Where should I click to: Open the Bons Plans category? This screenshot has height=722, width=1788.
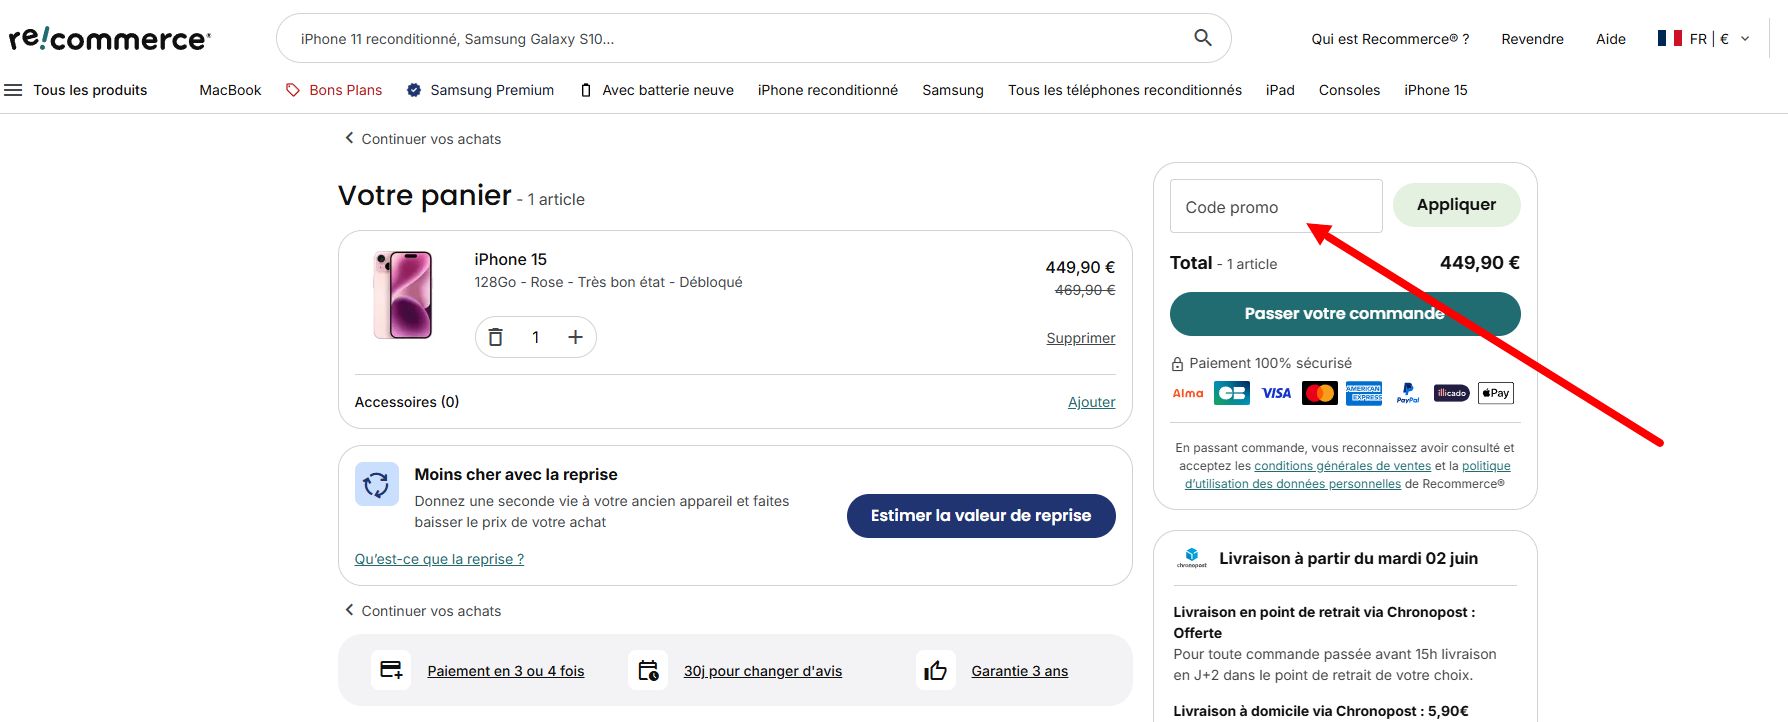pyautogui.click(x=346, y=90)
